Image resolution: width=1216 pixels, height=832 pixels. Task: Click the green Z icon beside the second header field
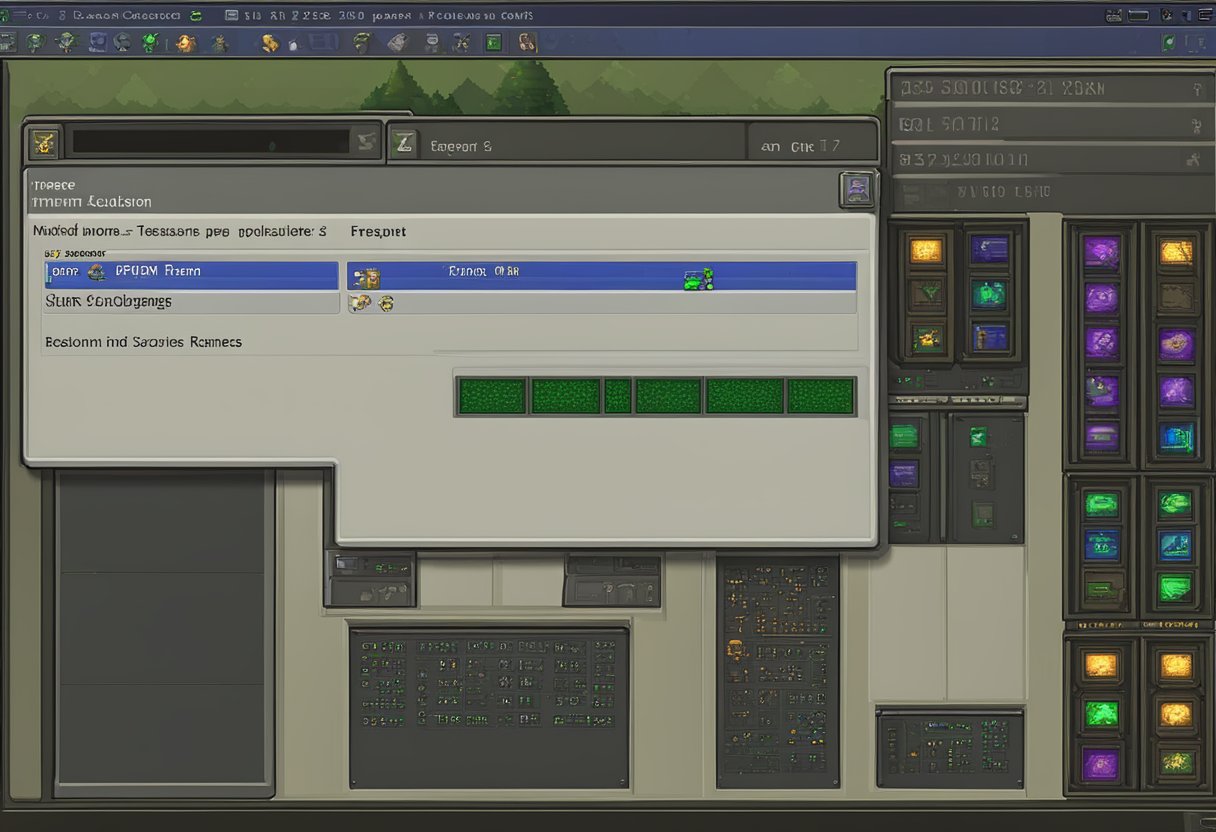coord(403,143)
